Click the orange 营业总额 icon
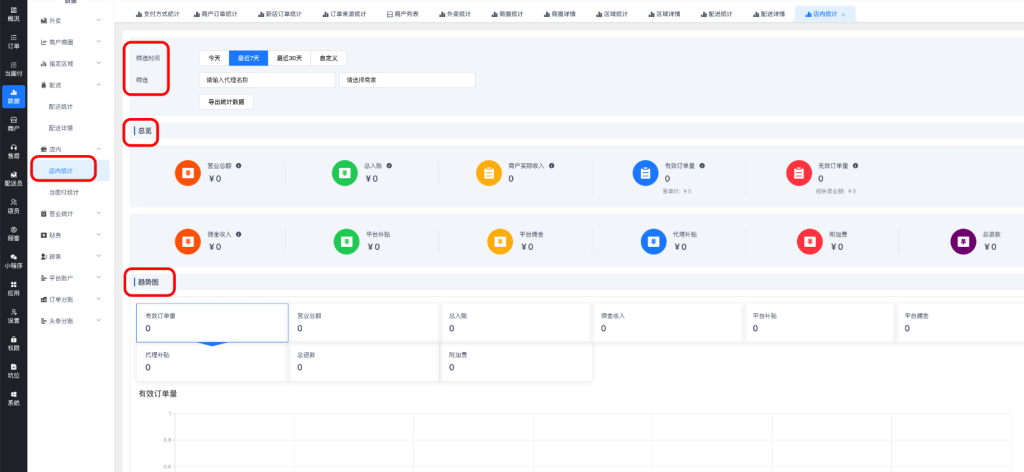The width and height of the screenshot is (1024, 472). (186, 173)
